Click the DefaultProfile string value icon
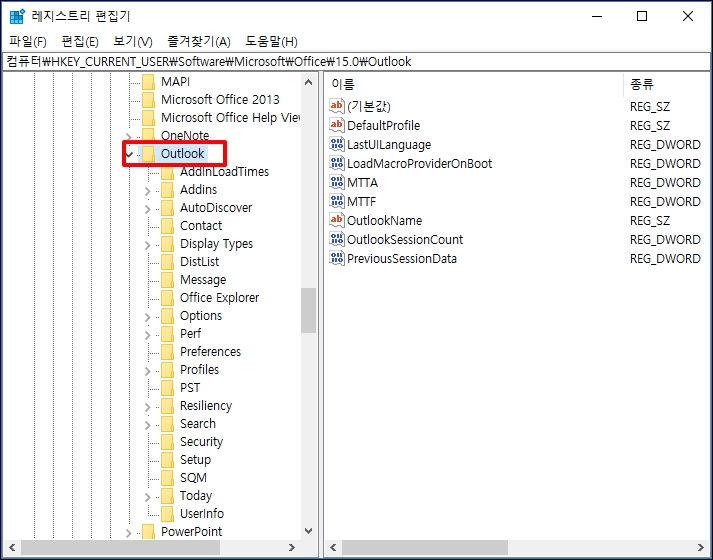 337,125
